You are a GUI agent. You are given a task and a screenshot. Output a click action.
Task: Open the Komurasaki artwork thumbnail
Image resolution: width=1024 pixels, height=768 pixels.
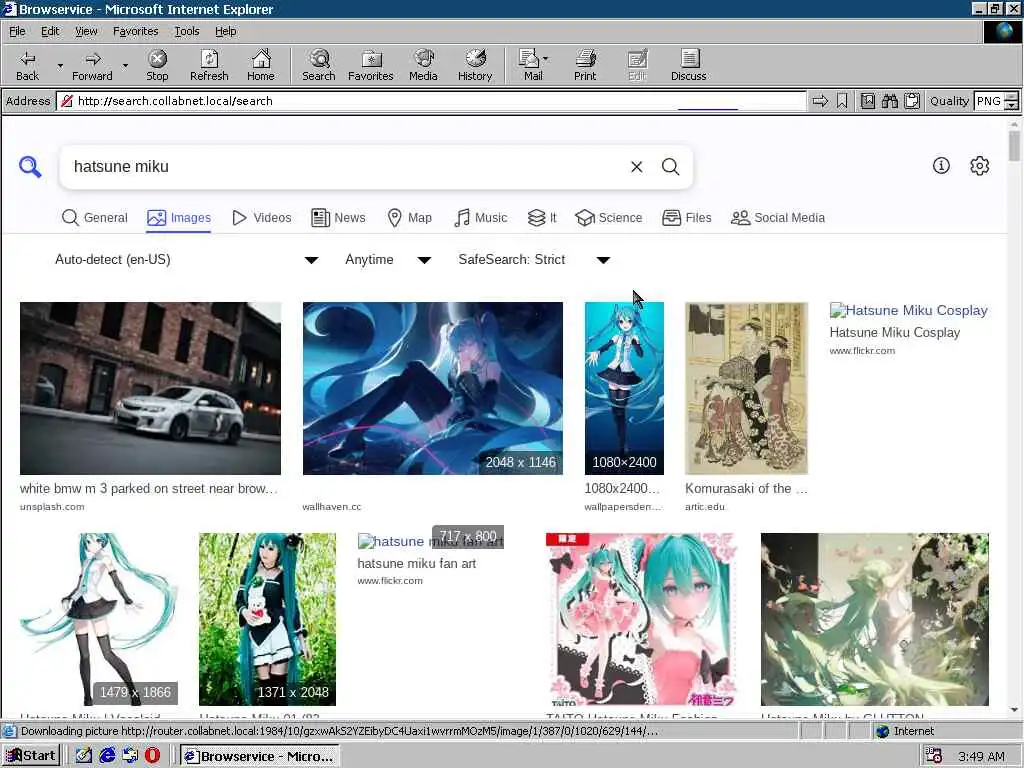coord(746,388)
